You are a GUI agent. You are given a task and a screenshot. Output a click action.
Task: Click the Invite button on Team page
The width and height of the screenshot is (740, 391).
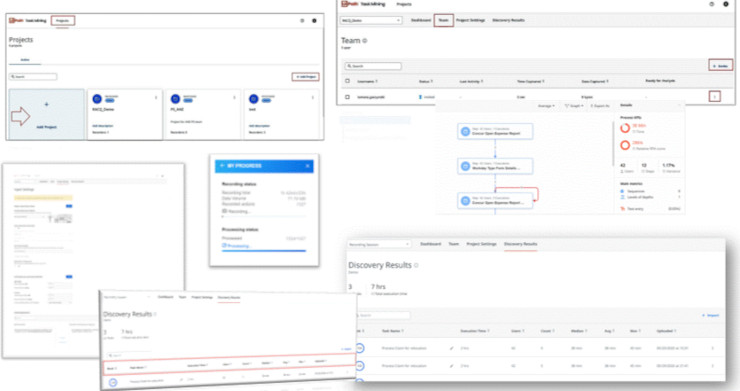tap(720, 66)
